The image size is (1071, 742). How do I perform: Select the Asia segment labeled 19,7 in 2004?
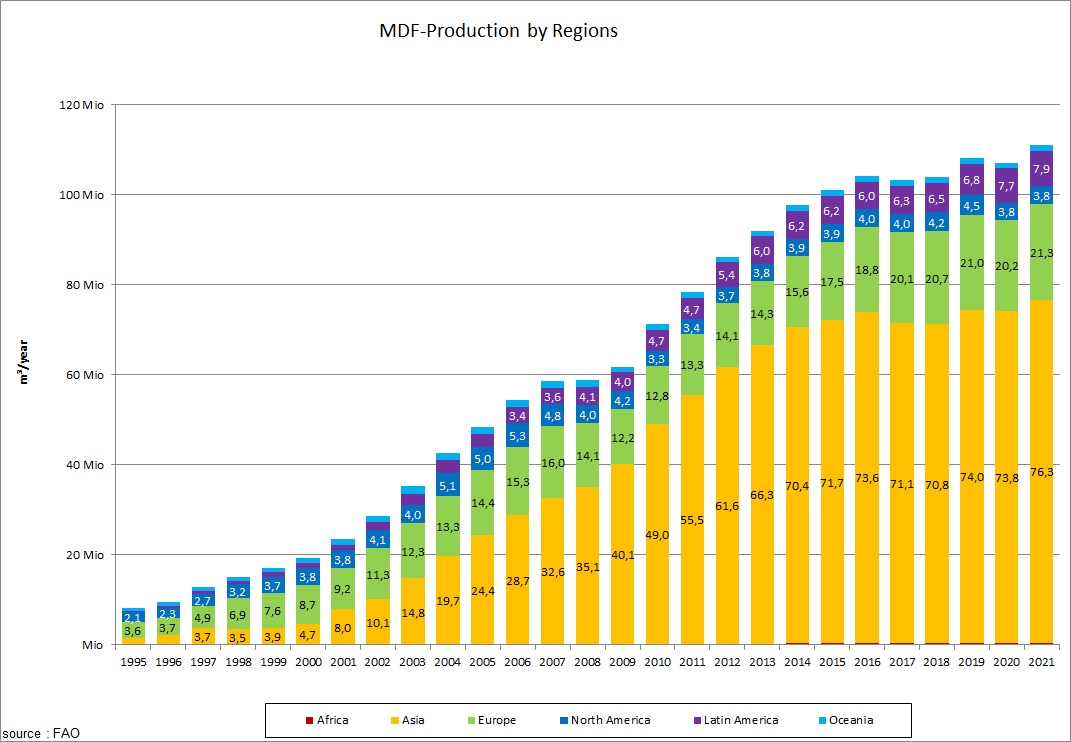pos(449,600)
